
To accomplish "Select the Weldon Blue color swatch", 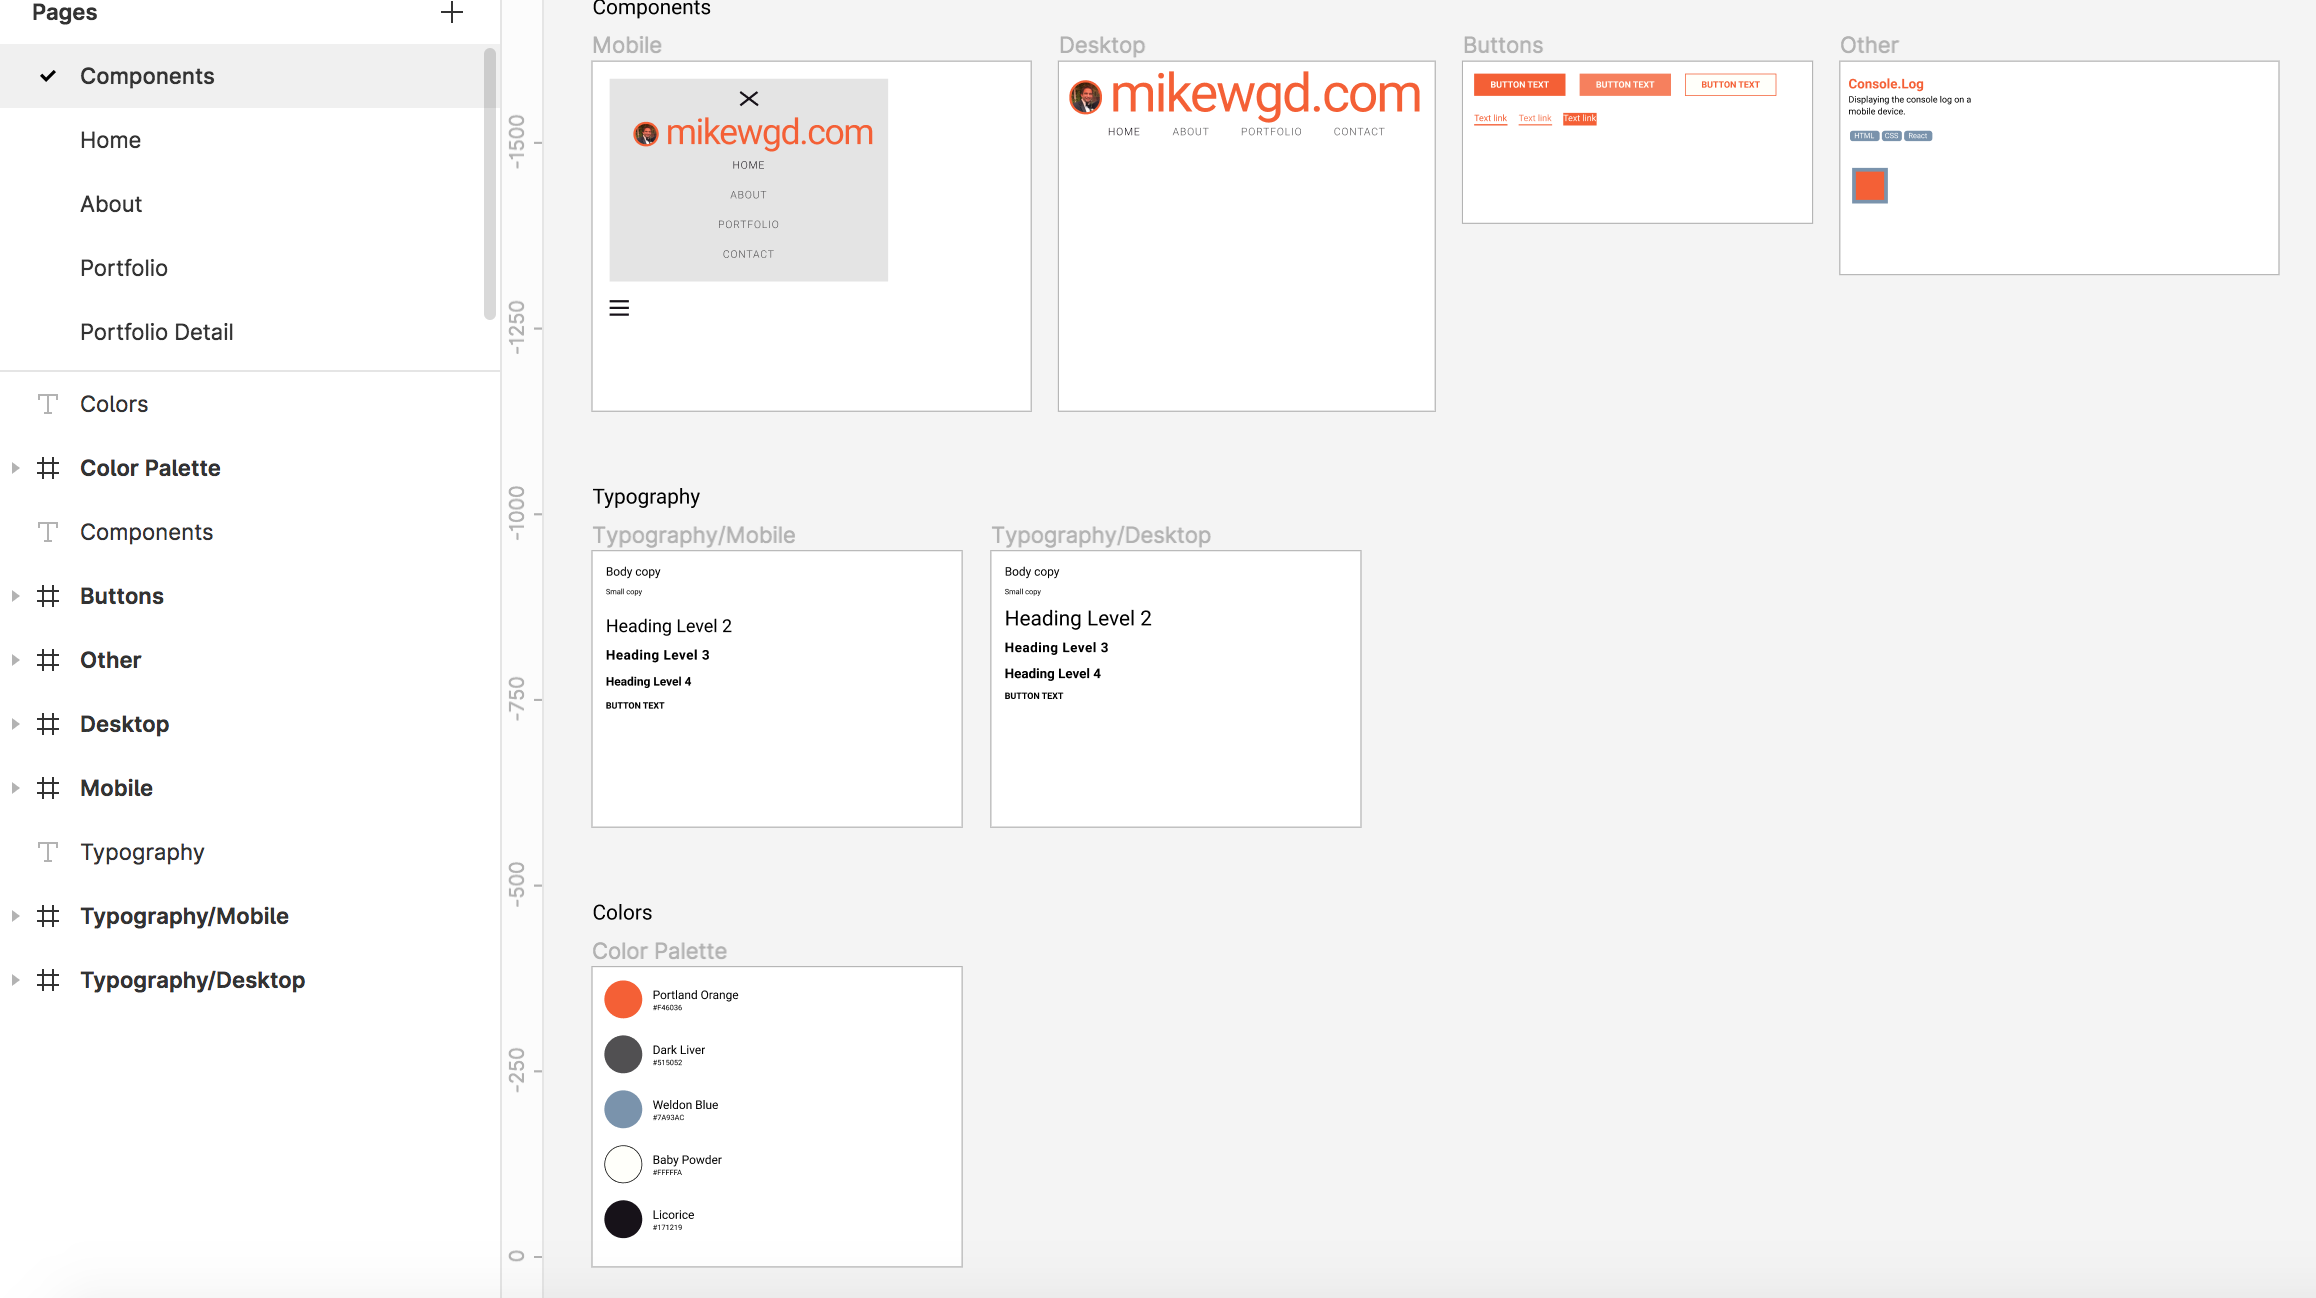I will [x=623, y=1109].
